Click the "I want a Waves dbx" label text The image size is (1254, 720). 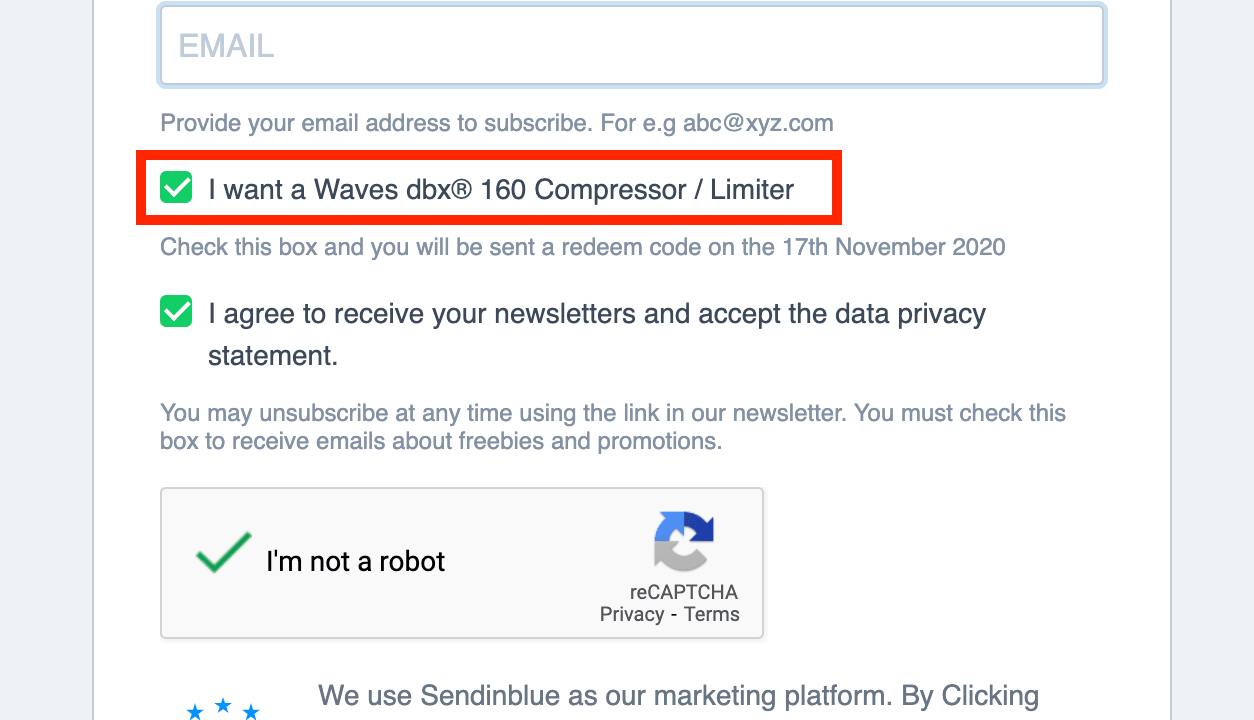[500, 189]
